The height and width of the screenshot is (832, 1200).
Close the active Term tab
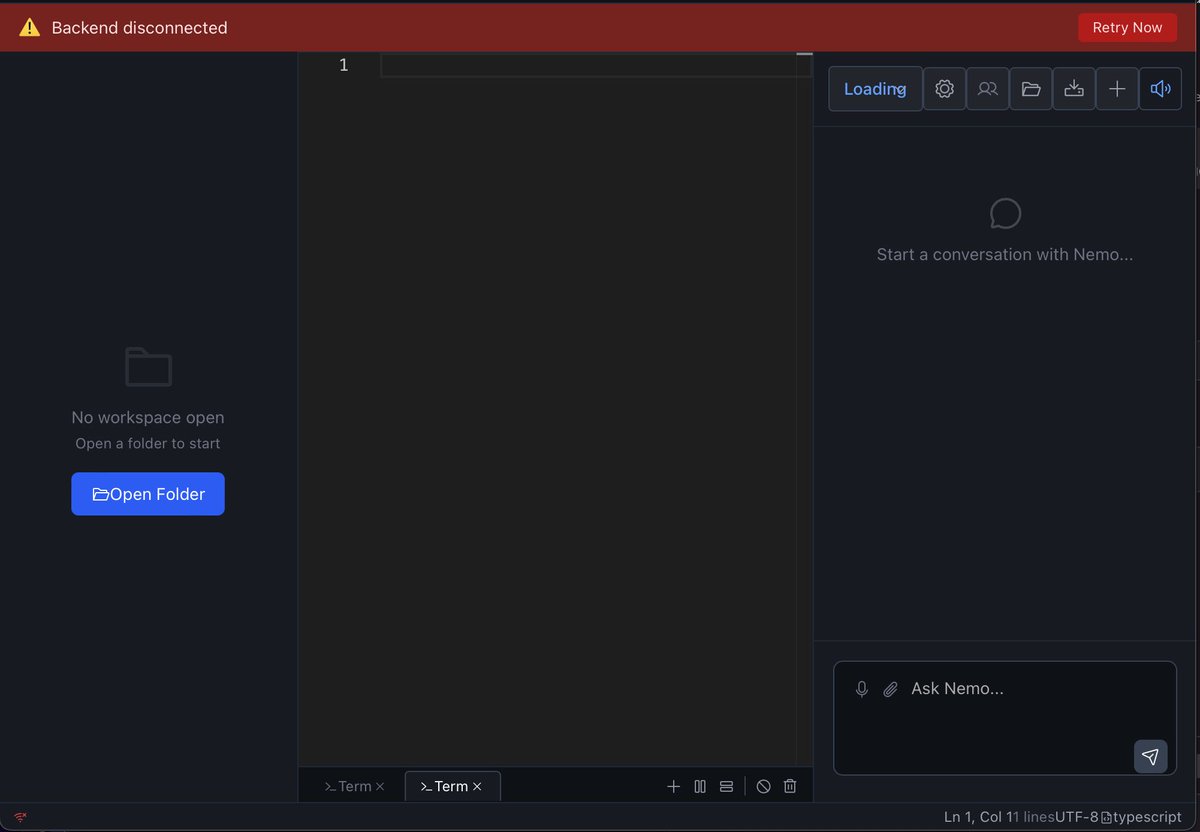coord(478,786)
